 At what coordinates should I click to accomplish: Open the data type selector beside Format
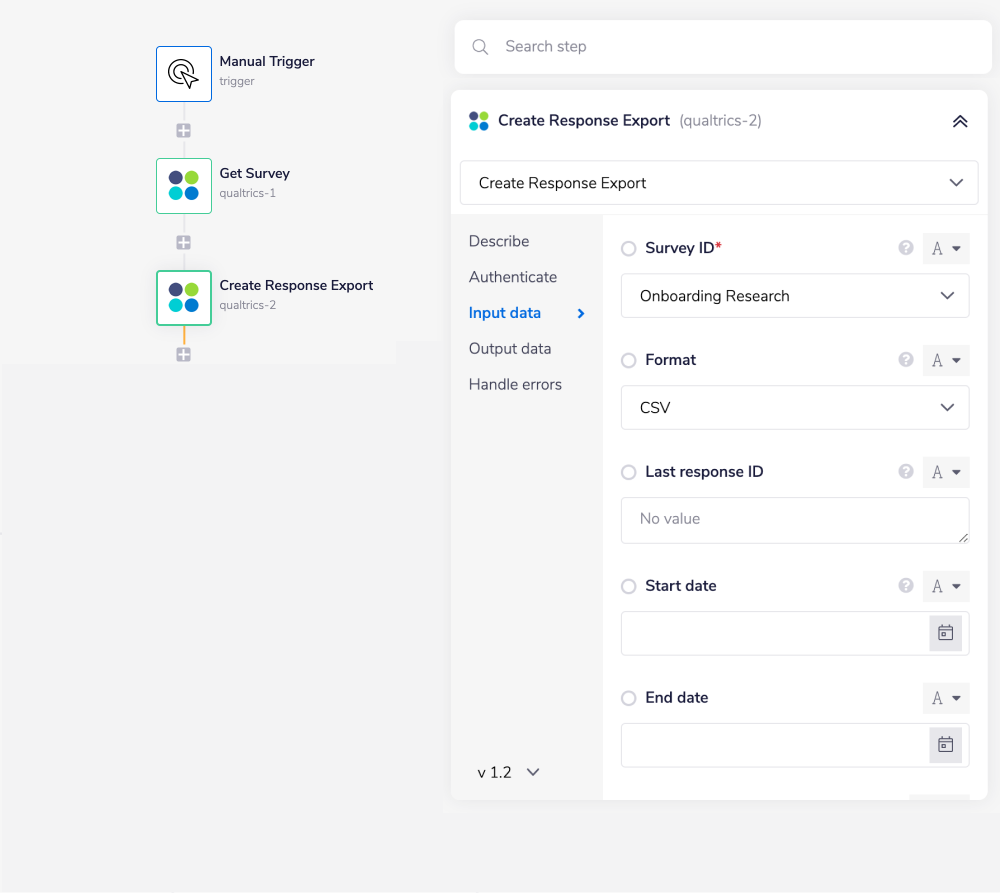(x=945, y=360)
